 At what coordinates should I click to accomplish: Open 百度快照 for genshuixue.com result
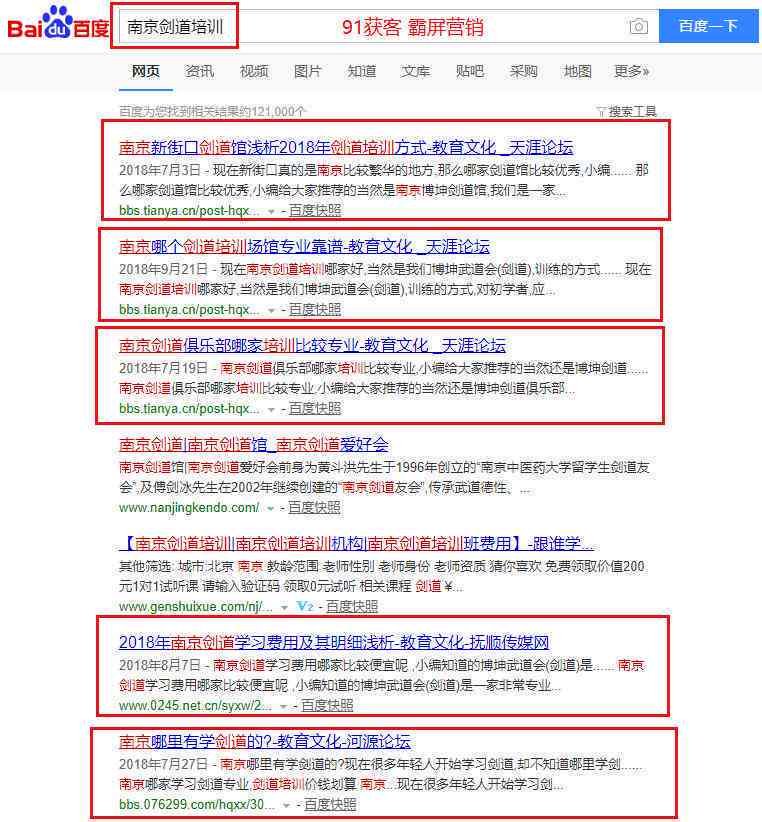(x=352, y=607)
